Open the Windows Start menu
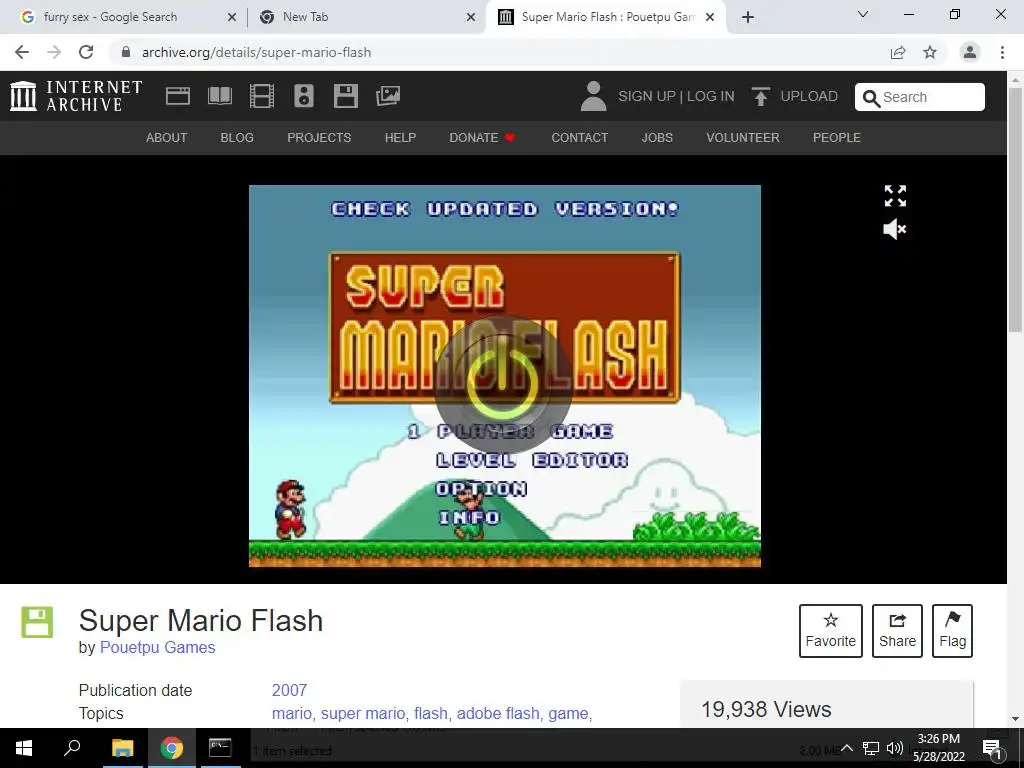1024x768 pixels. tap(24, 748)
